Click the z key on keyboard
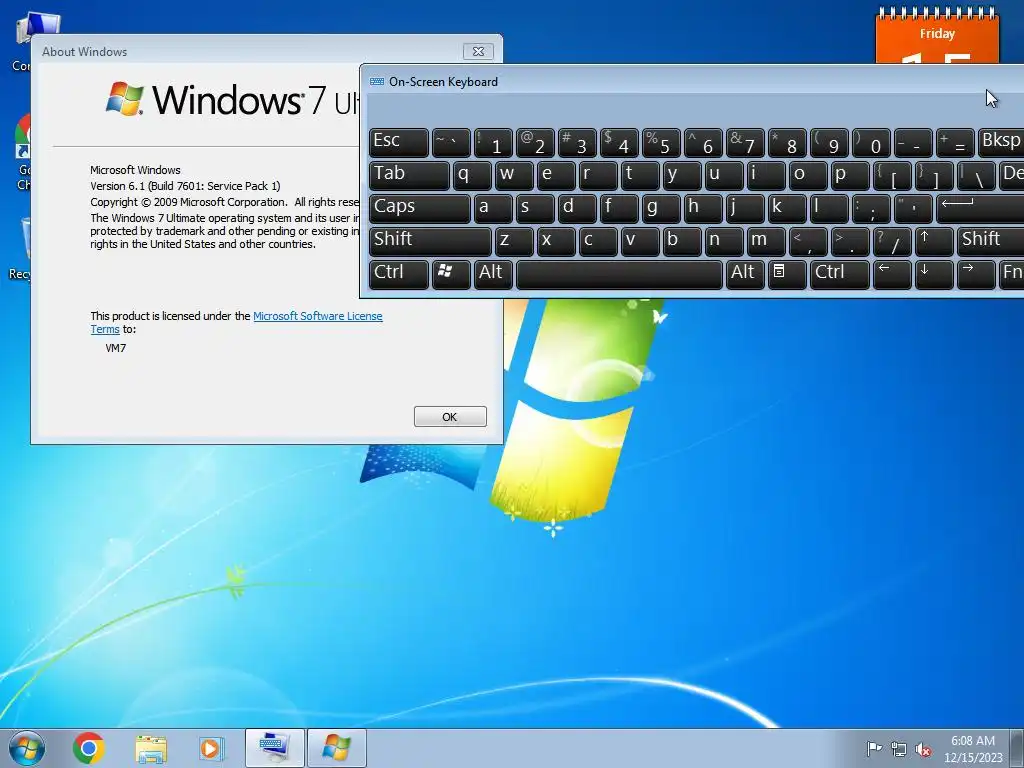Screen dimensions: 1024x768 pyautogui.click(x=514, y=242)
